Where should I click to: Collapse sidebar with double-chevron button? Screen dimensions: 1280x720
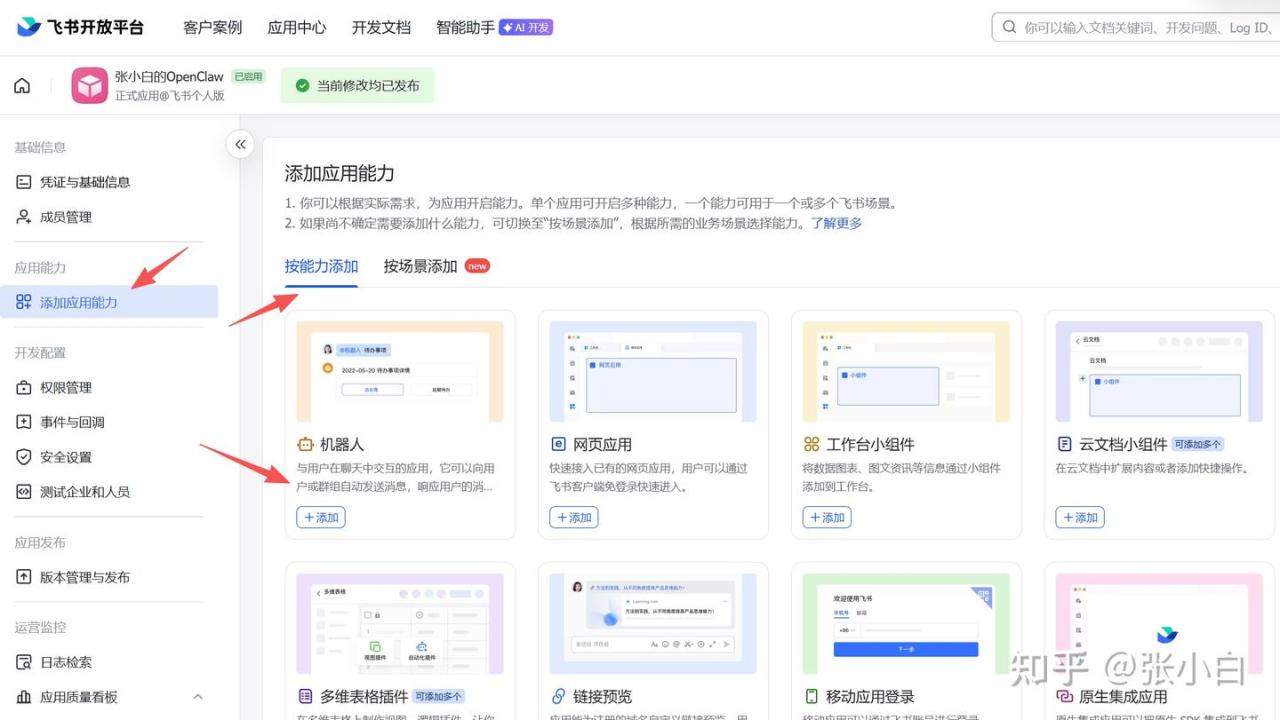click(x=240, y=145)
